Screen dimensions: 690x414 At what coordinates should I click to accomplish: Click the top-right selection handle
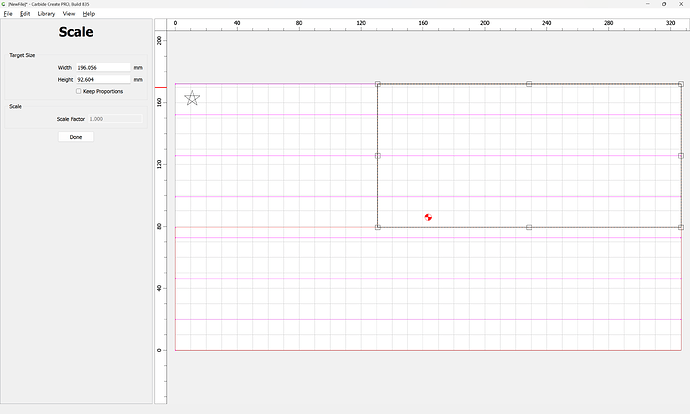[680, 84]
